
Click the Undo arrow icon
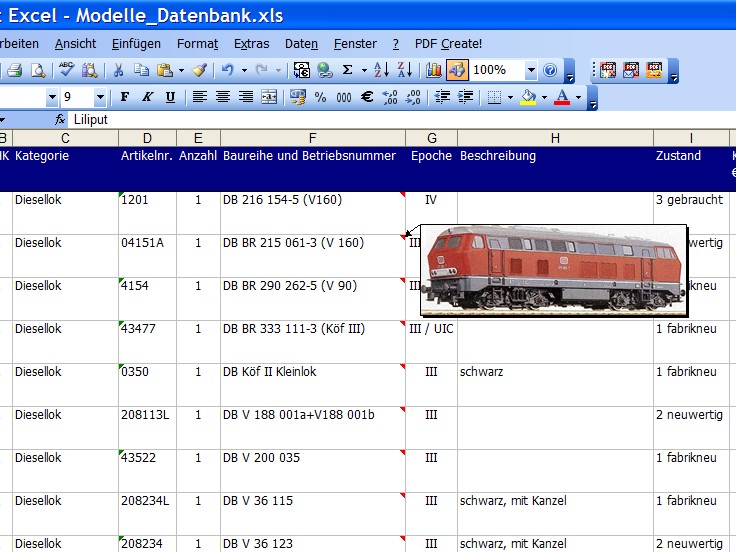tap(228, 70)
